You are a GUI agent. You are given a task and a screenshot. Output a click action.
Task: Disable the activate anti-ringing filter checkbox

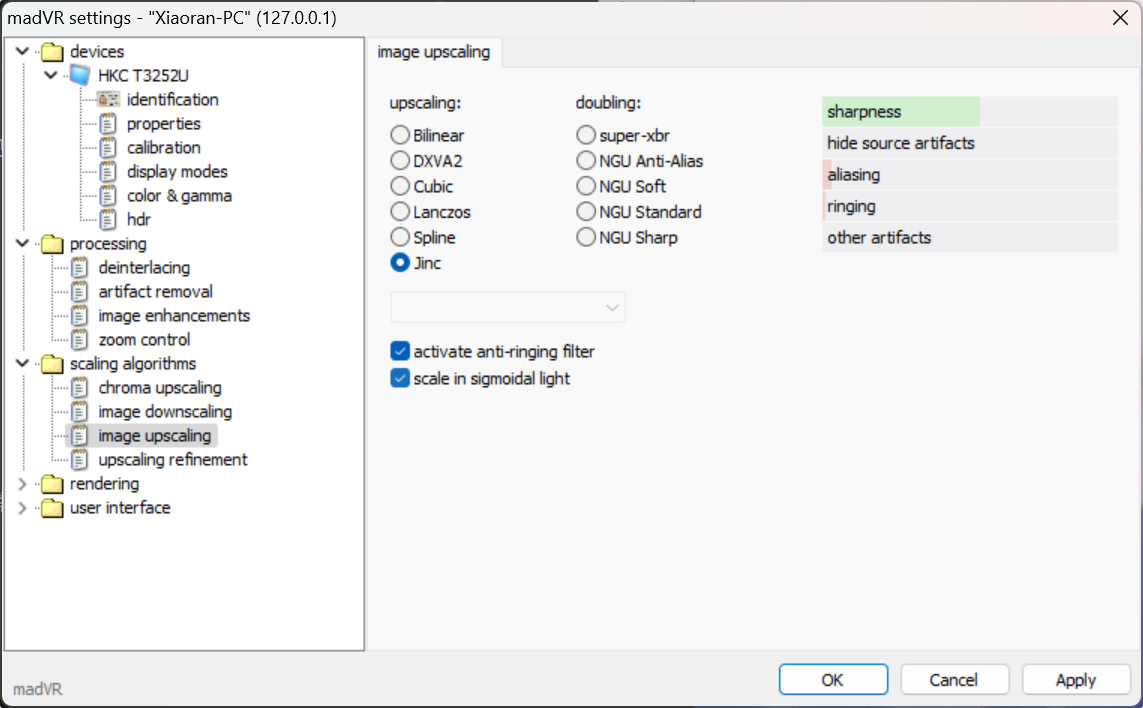(x=400, y=352)
